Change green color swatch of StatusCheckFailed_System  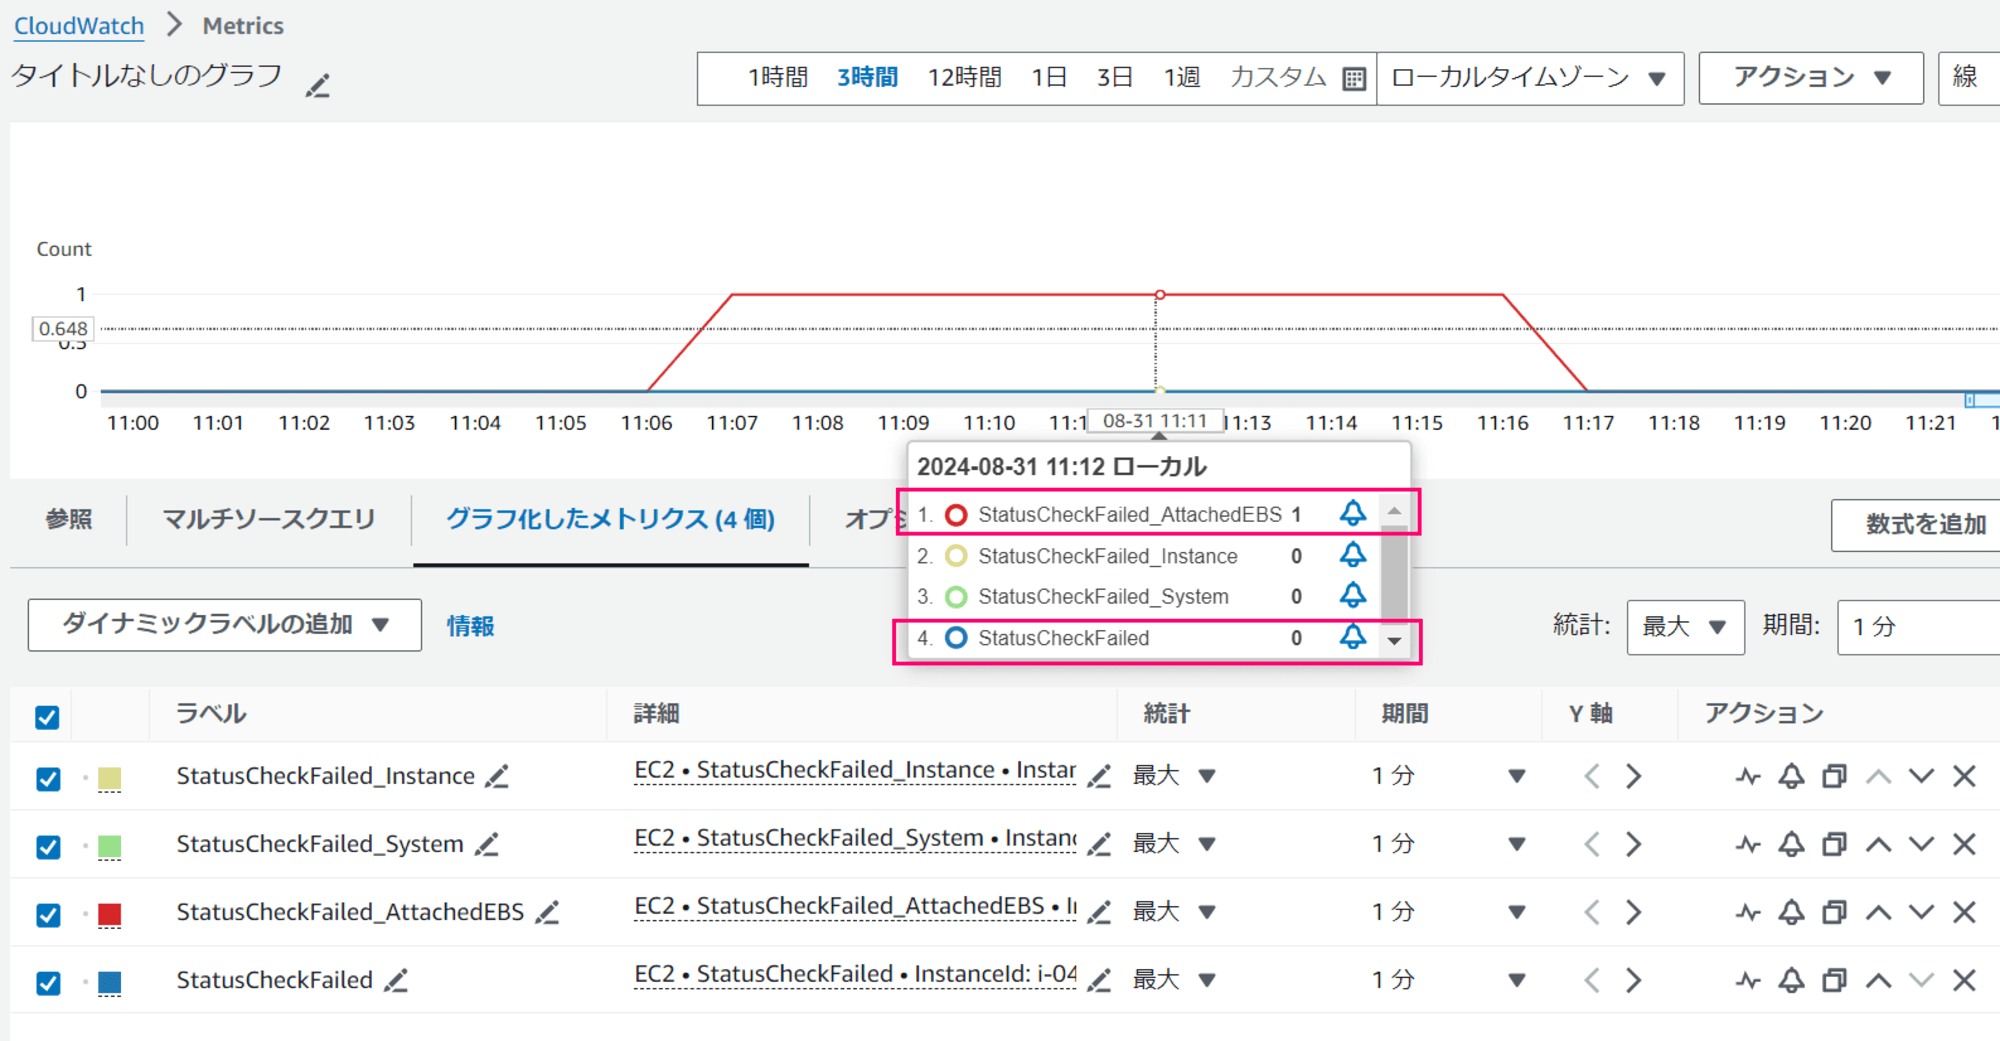110,846
